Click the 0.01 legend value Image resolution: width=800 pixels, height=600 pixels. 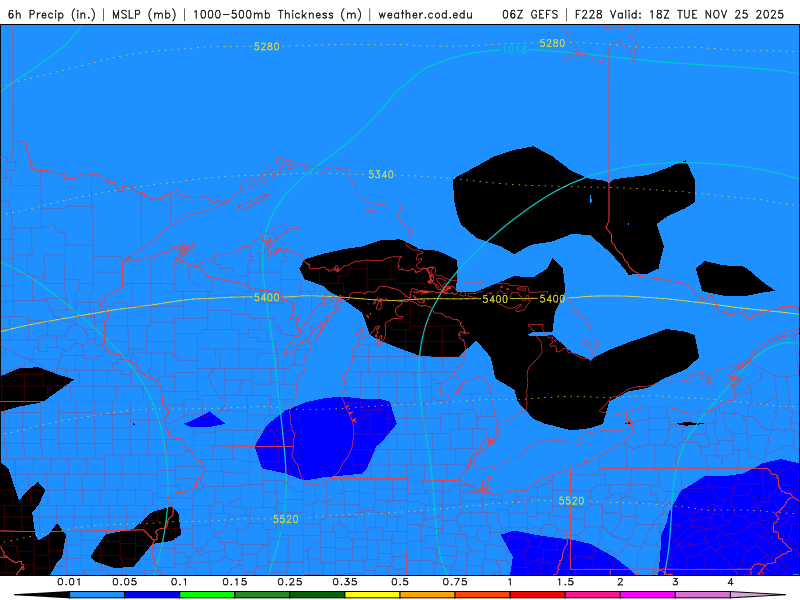tap(69, 582)
